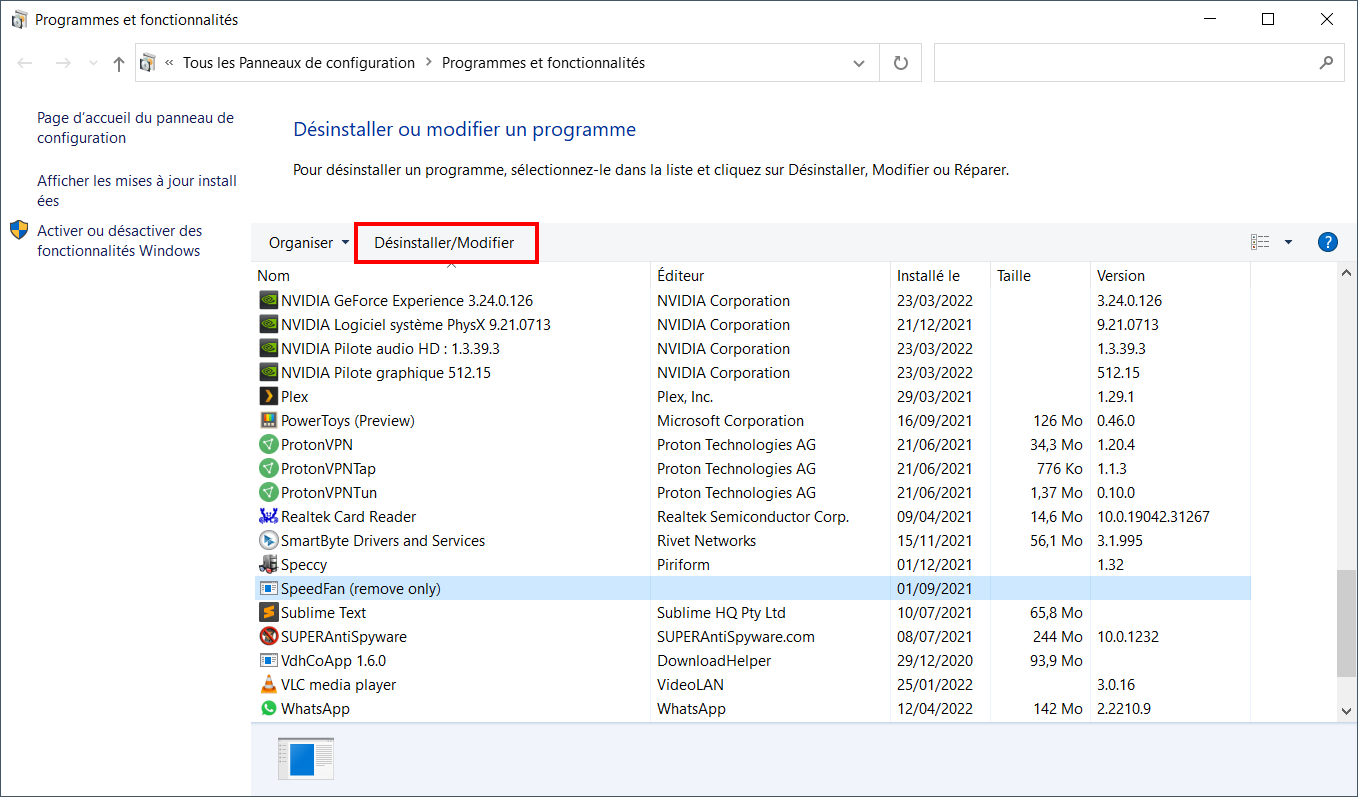Viewport: 1358px width, 797px height.
Task: Select the DownloadHelper publisher cell
Action: [x=714, y=661]
